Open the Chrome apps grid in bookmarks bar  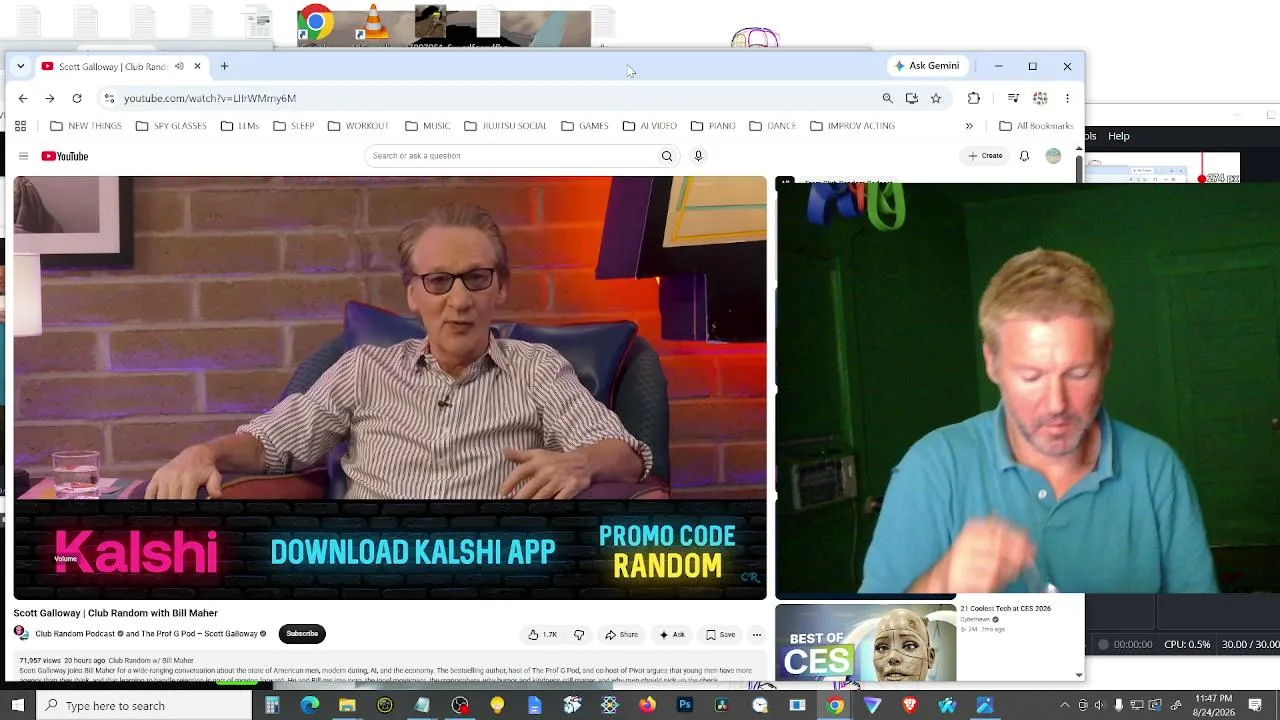[x=20, y=126]
